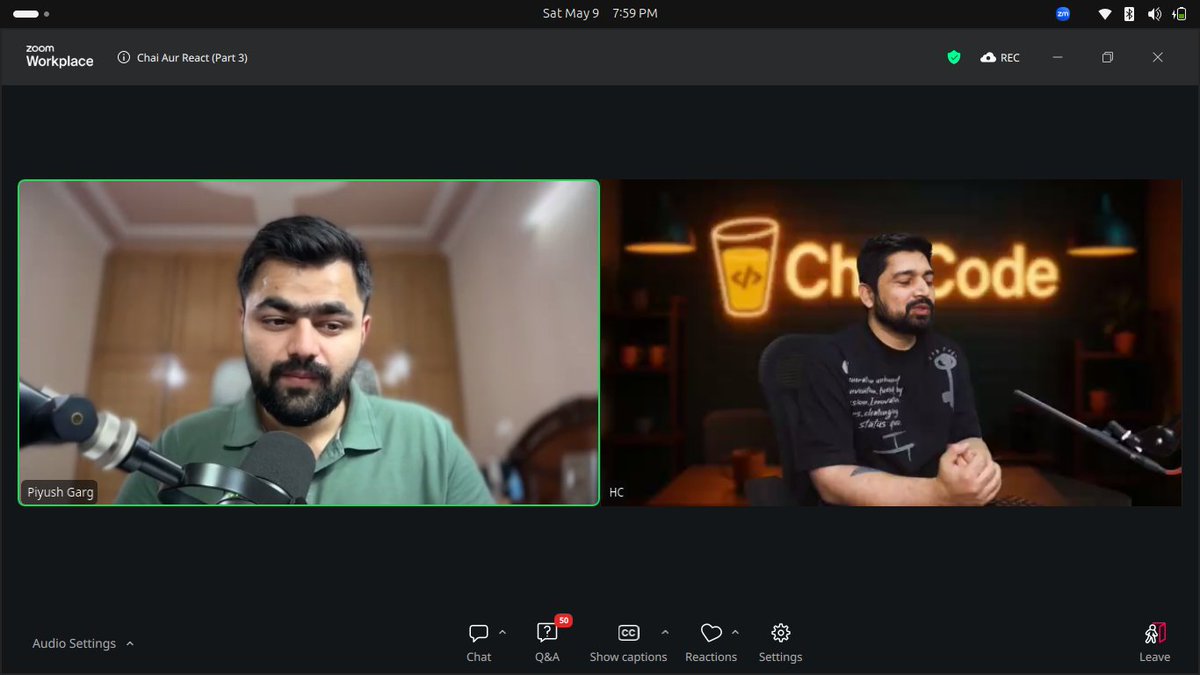This screenshot has width=1200, height=675.
Task: Expand the captions options arrow
Action: point(665,632)
